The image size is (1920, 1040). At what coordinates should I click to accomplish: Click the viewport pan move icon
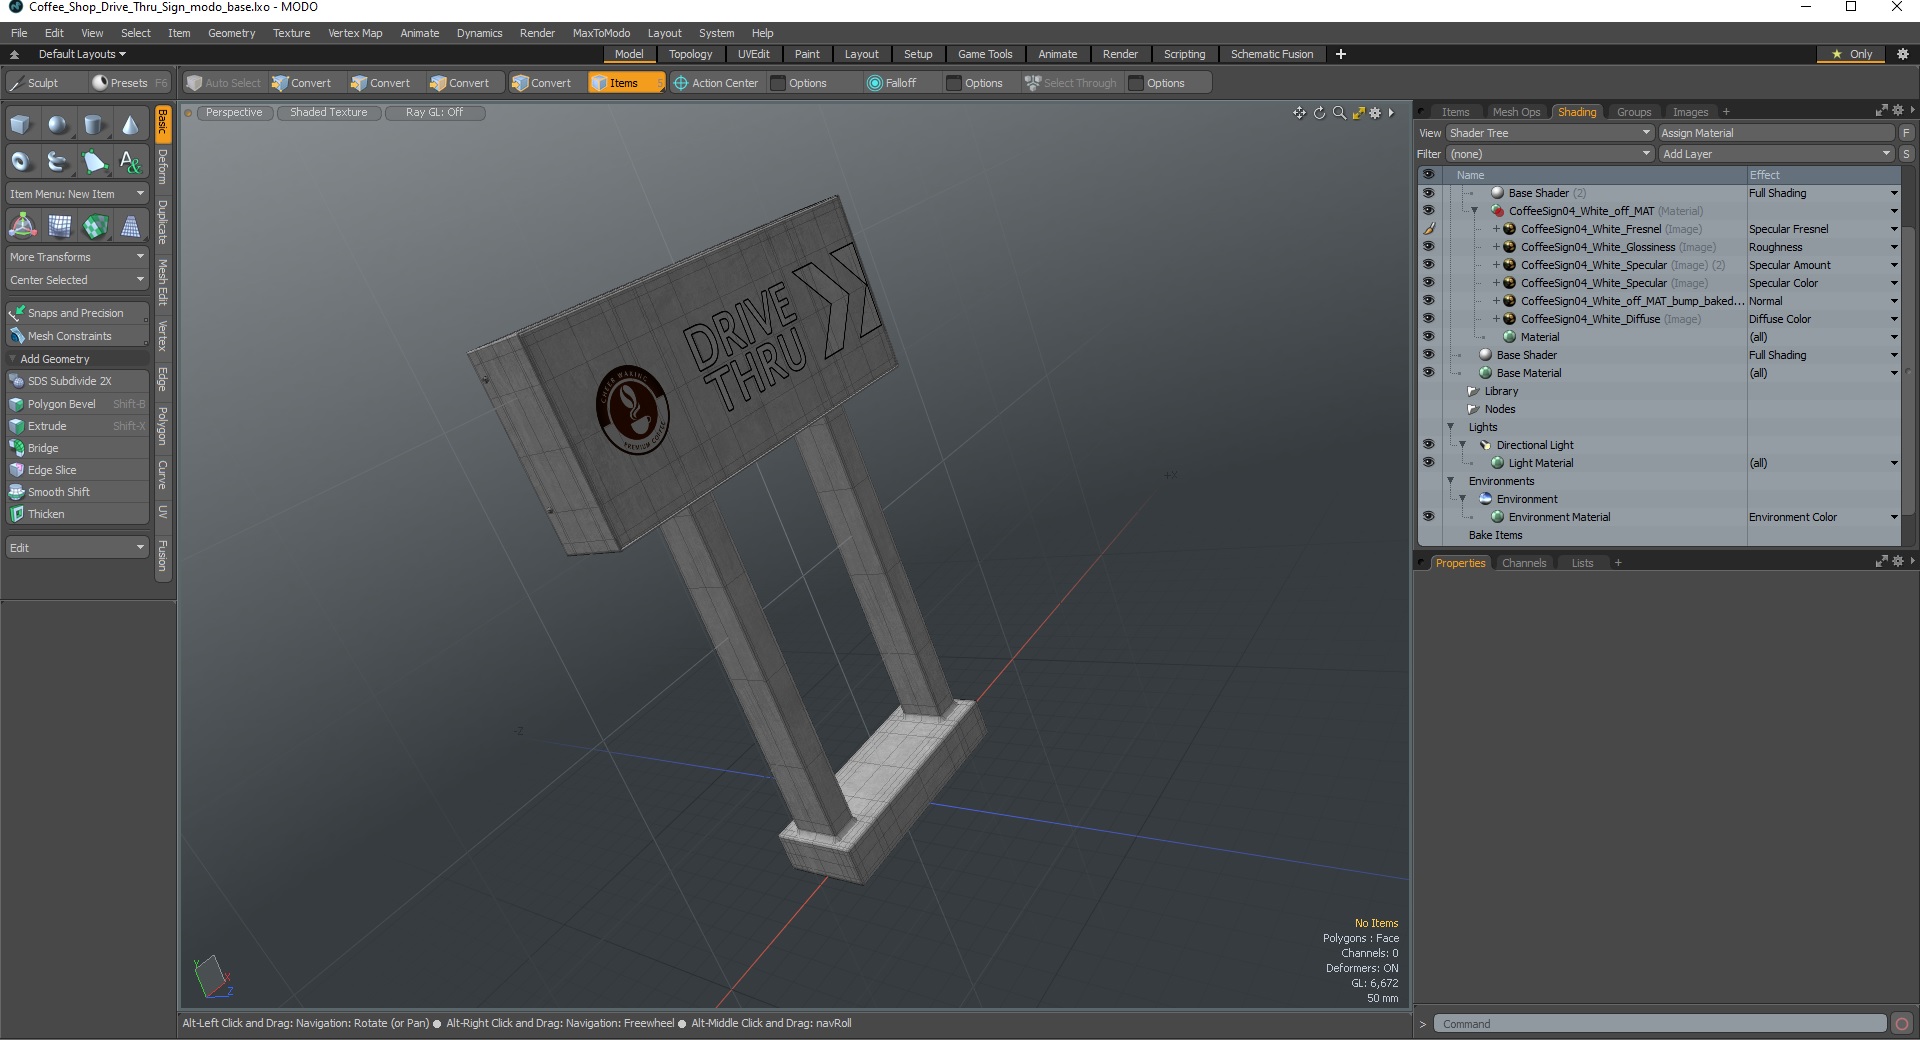click(1299, 113)
